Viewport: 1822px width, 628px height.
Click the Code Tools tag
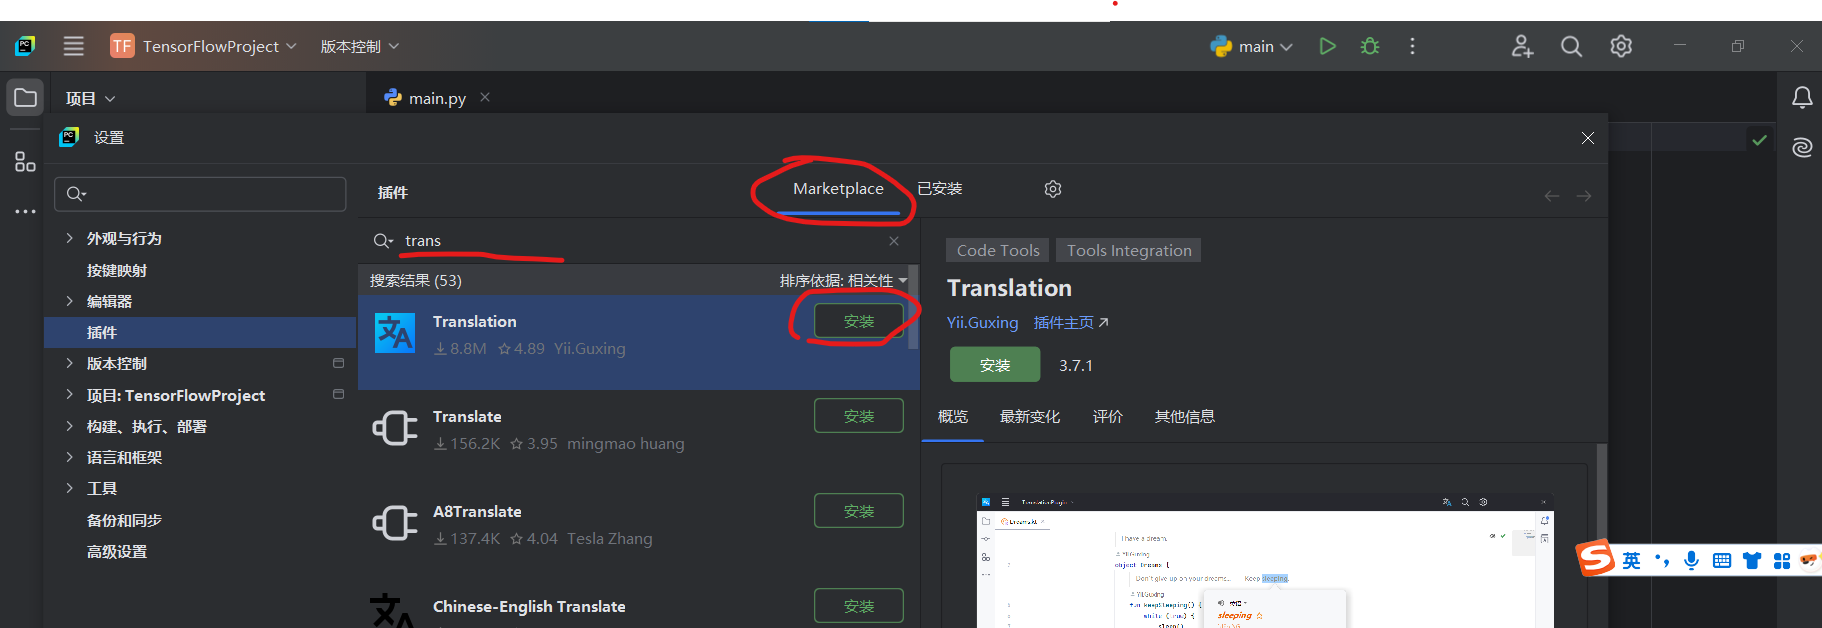[x=998, y=251]
